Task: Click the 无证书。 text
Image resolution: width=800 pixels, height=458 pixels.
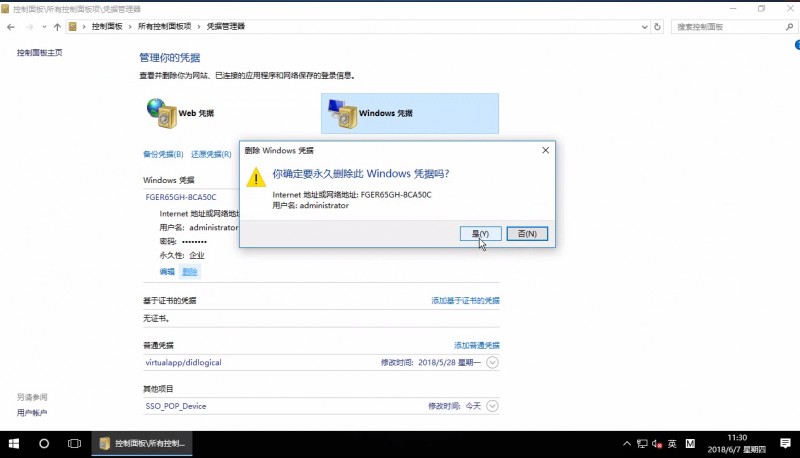Action: tap(156, 318)
